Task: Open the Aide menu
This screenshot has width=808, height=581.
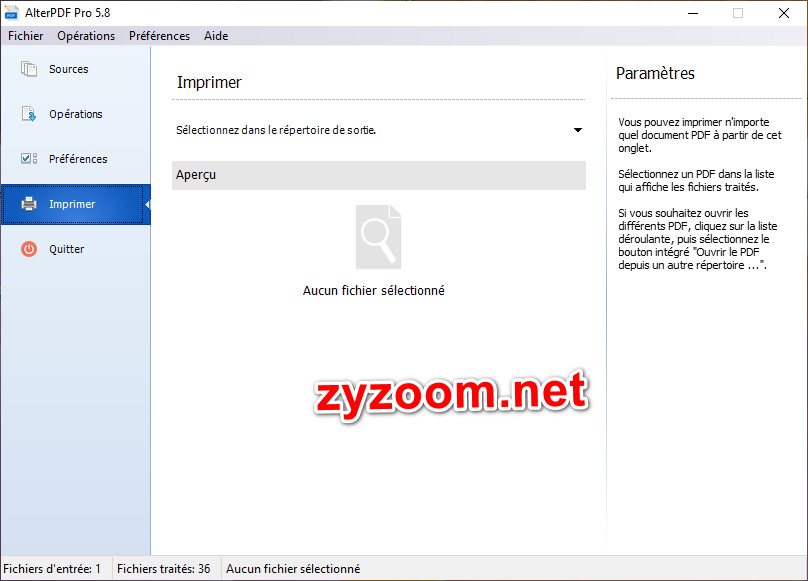Action: (x=216, y=36)
